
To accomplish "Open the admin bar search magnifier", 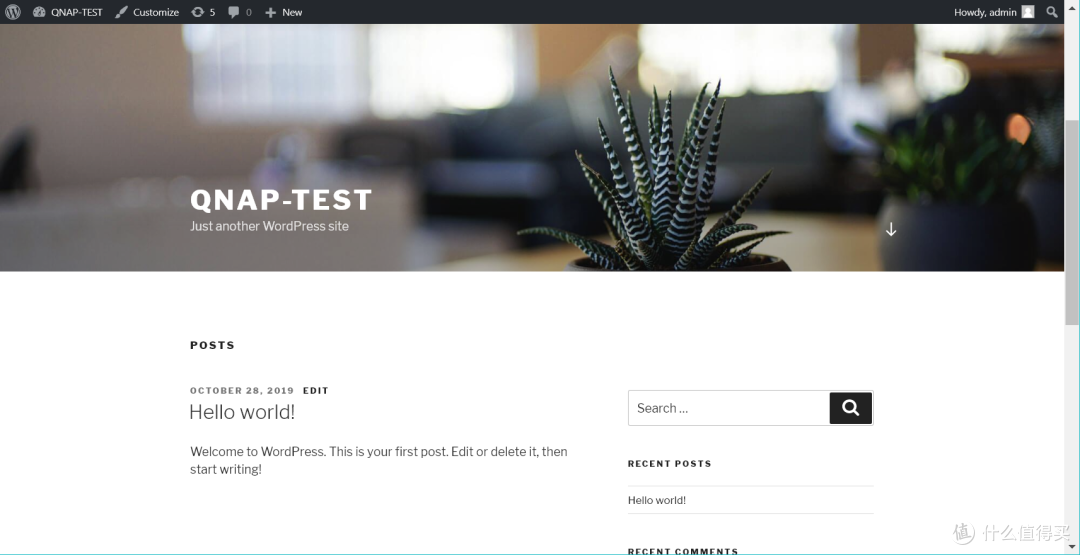I will tap(1052, 12).
